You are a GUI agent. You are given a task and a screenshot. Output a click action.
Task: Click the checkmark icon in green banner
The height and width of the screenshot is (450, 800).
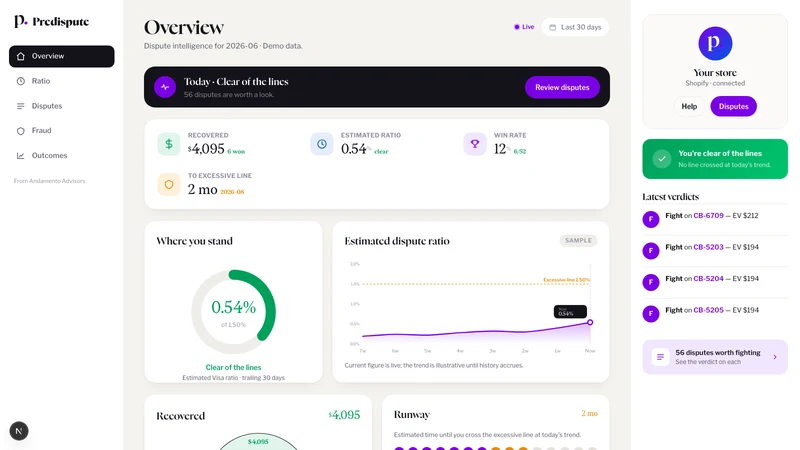(x=662, y=159)
